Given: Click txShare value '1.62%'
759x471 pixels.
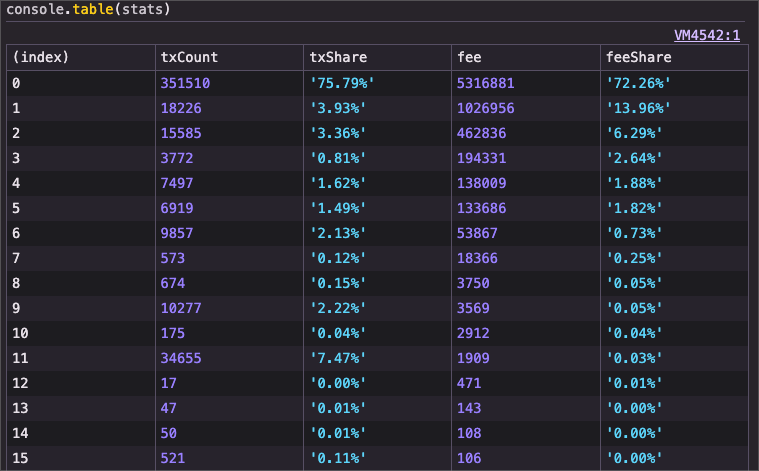Looking at the screenshot, I should click(x=338, y=183).
